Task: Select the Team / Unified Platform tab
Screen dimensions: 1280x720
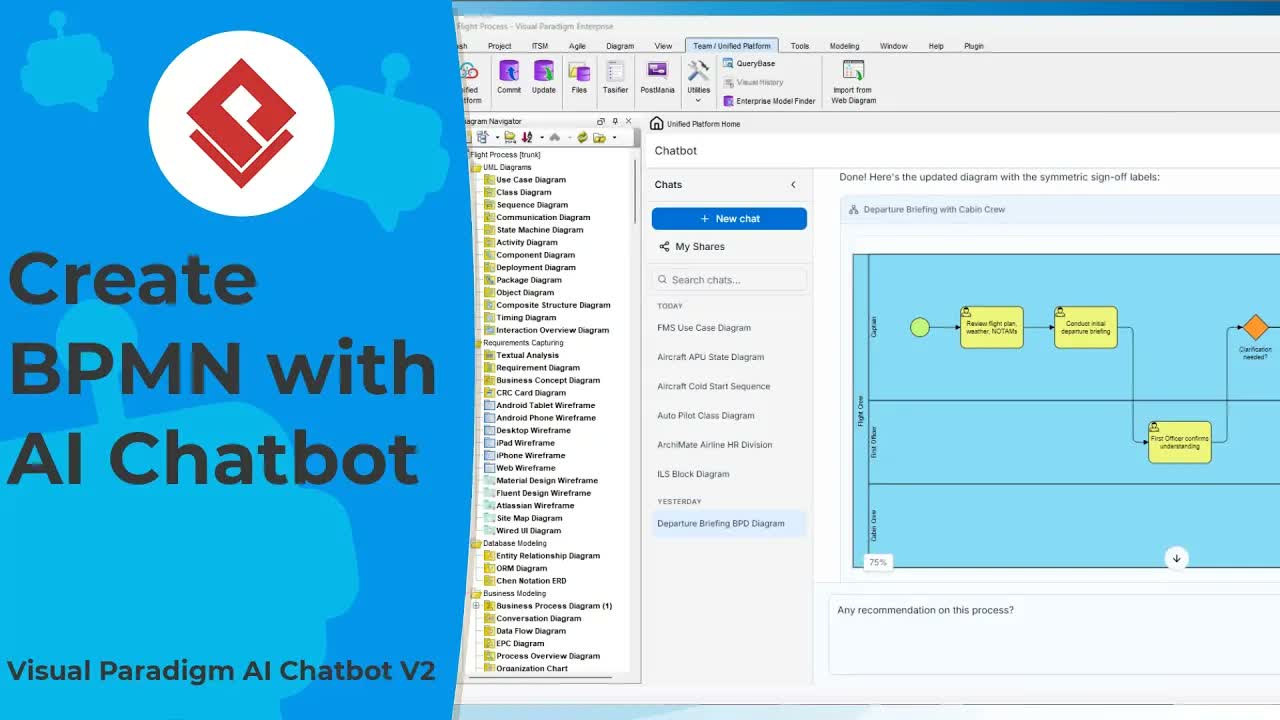Action: tap(732, 46)
